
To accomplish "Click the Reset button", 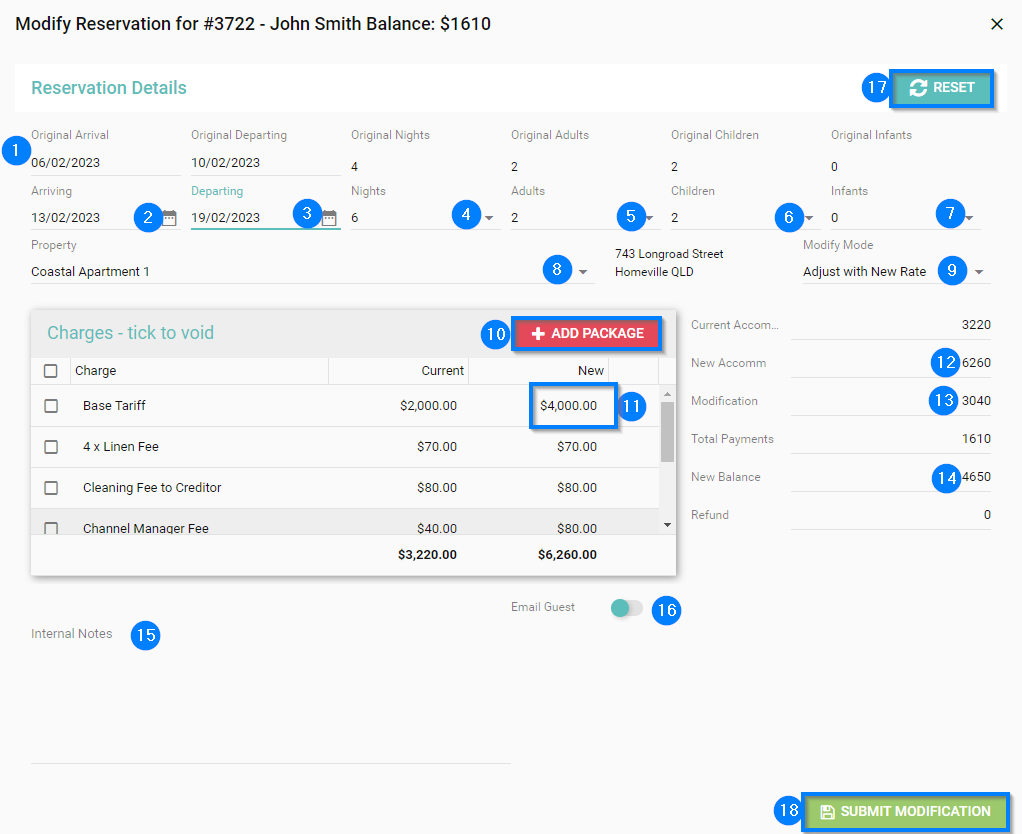I will tap(941, 88).
